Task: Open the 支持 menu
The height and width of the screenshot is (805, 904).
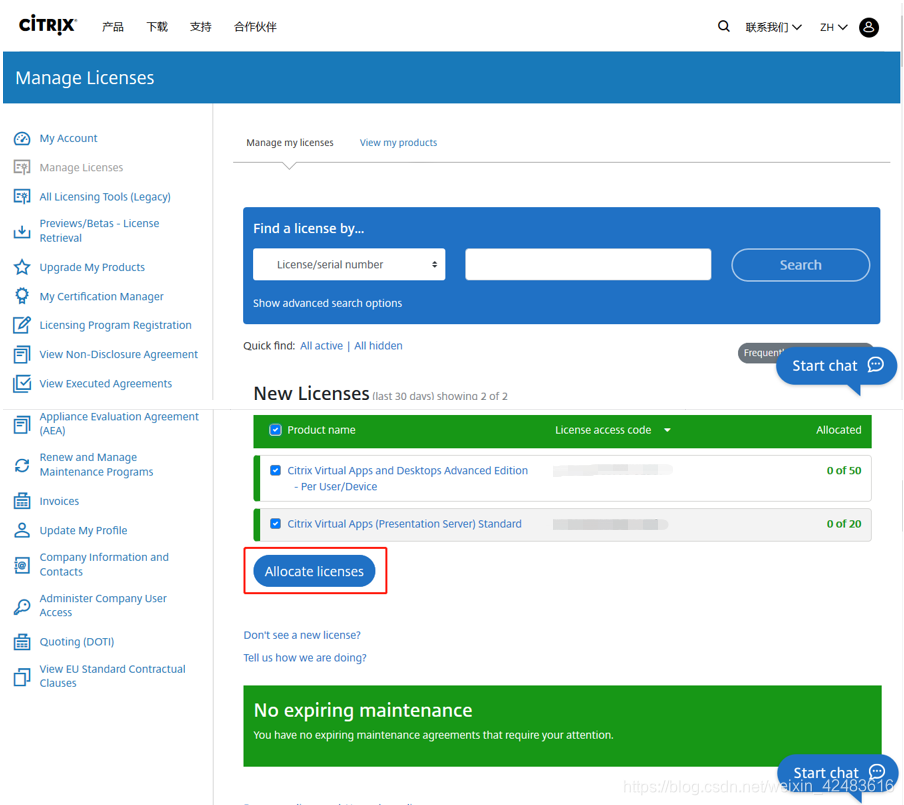Action: tap(201, 27)
